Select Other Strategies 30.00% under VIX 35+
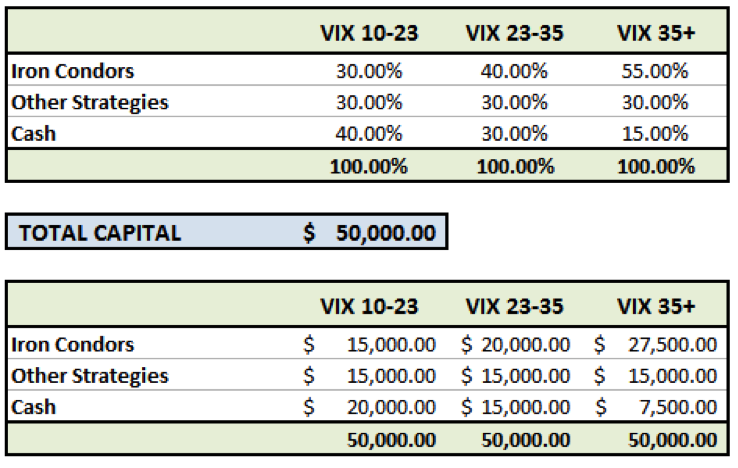 655,102
